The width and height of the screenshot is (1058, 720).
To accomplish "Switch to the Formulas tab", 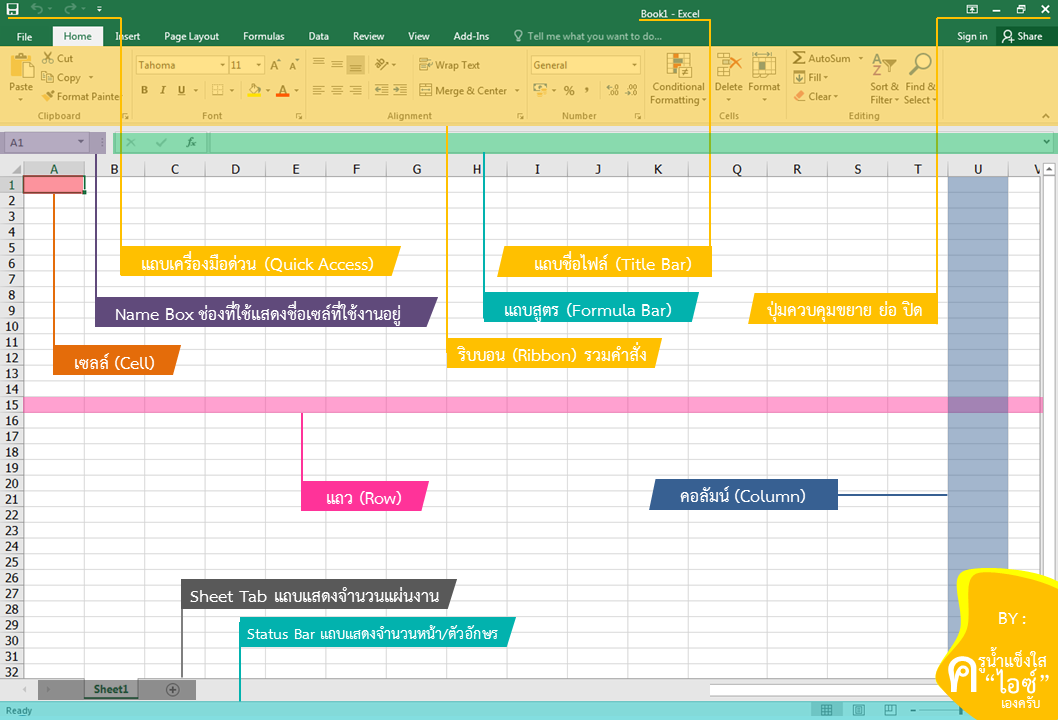I will [x=263, y=37].
